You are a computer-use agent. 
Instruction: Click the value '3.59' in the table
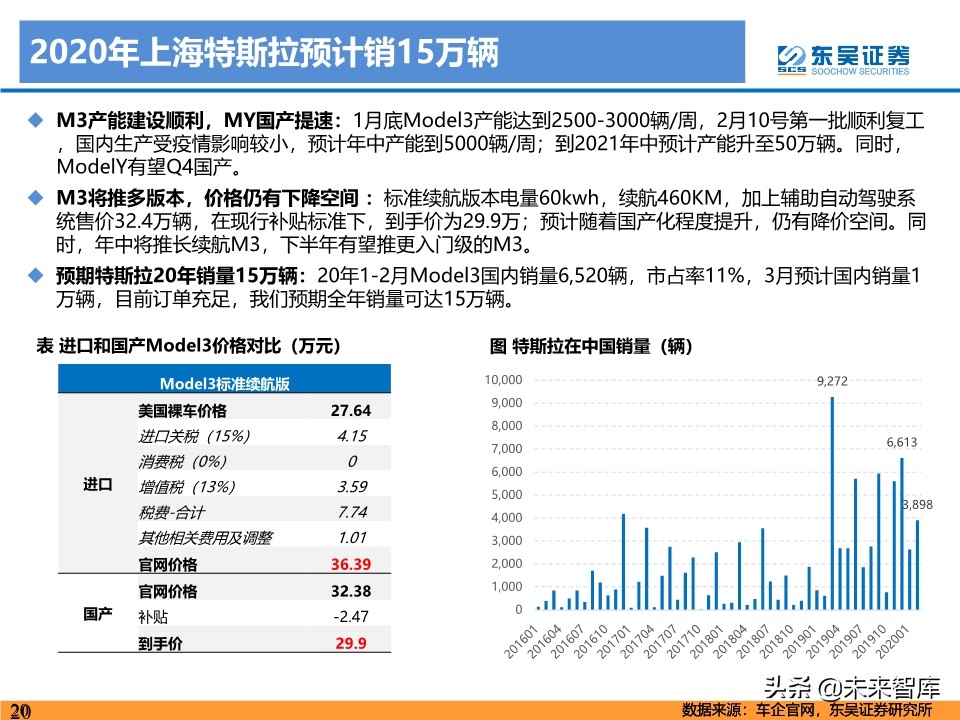click(x=352, y=487)
